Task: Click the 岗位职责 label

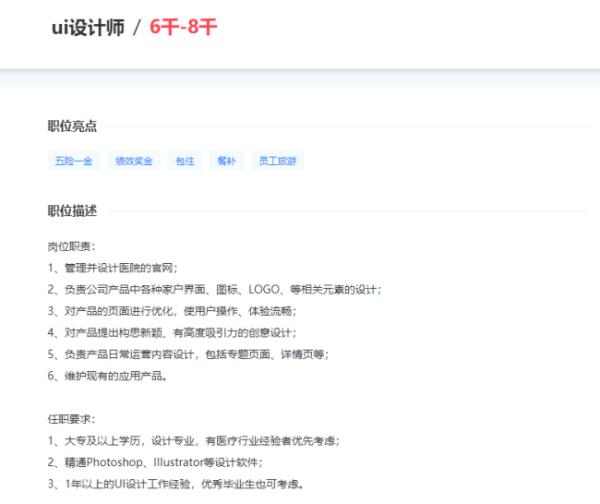Action: (71, 246)
